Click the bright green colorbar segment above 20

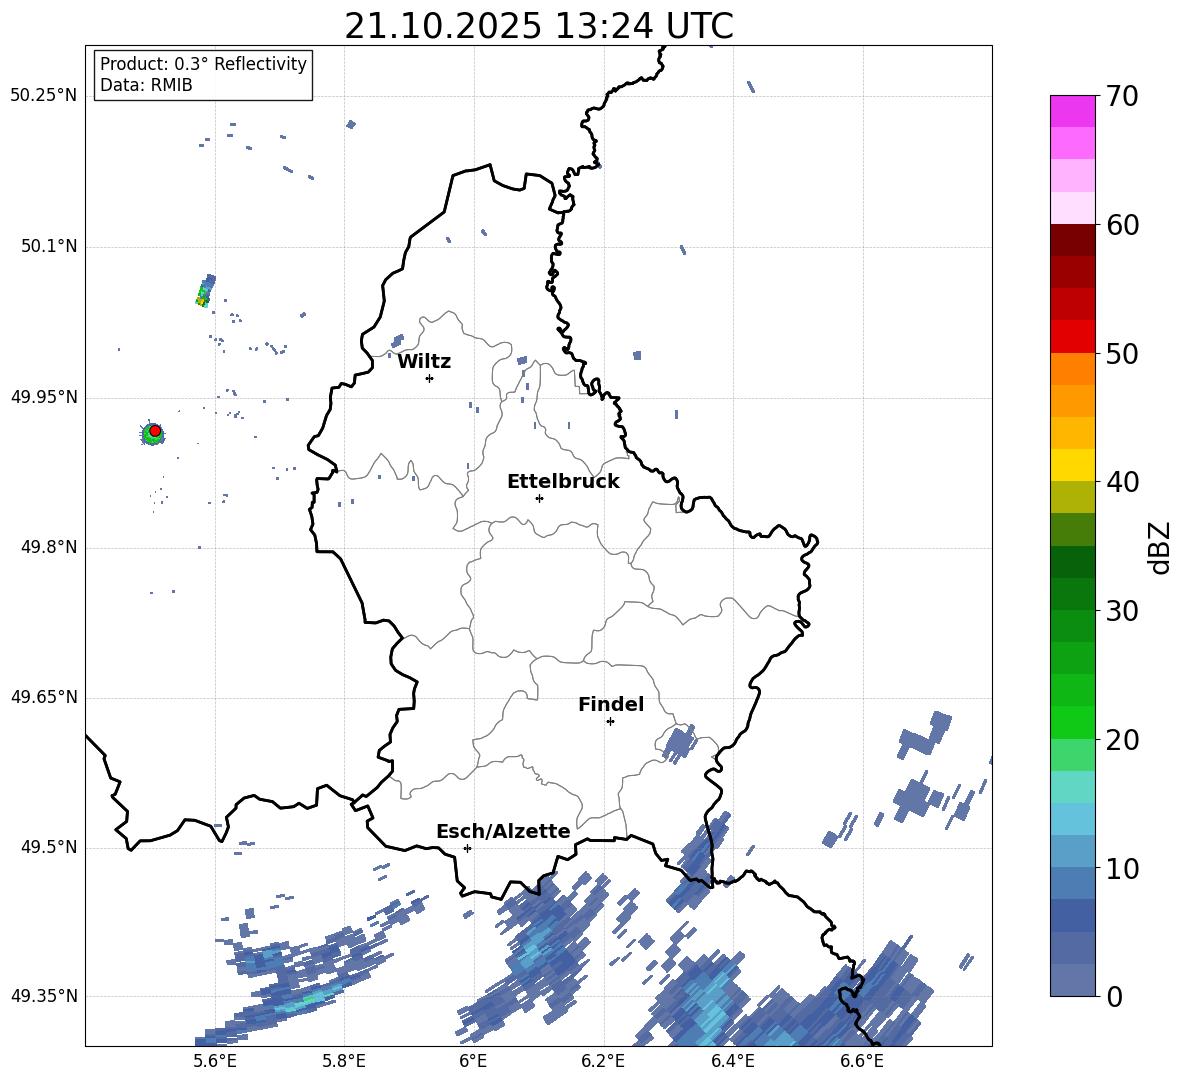click(1072, 722)
